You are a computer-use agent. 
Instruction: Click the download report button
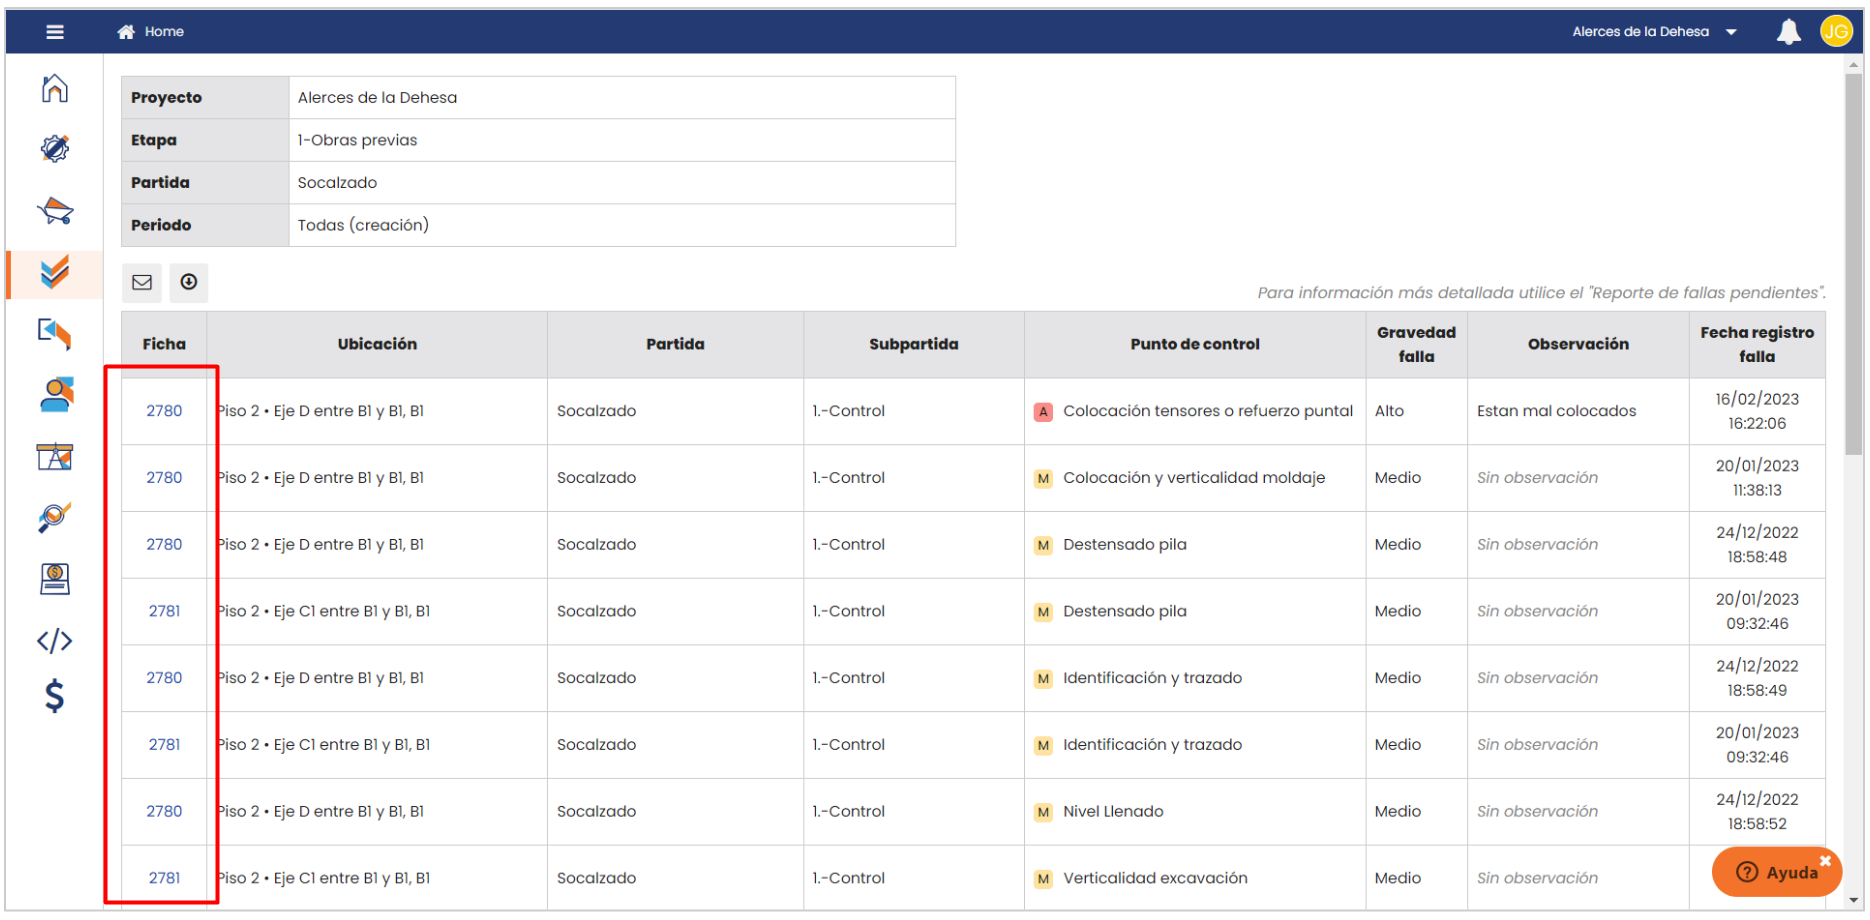coord(189,282)
